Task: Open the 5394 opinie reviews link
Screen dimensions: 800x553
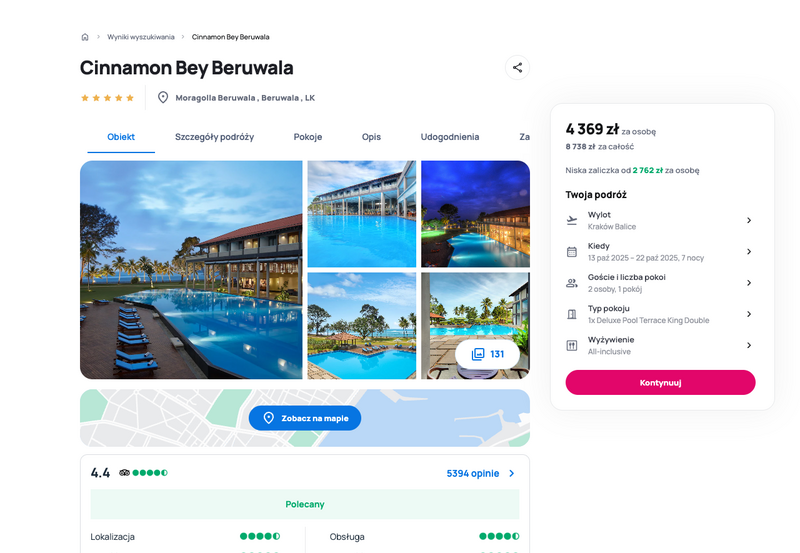Action: coord(480,473)
